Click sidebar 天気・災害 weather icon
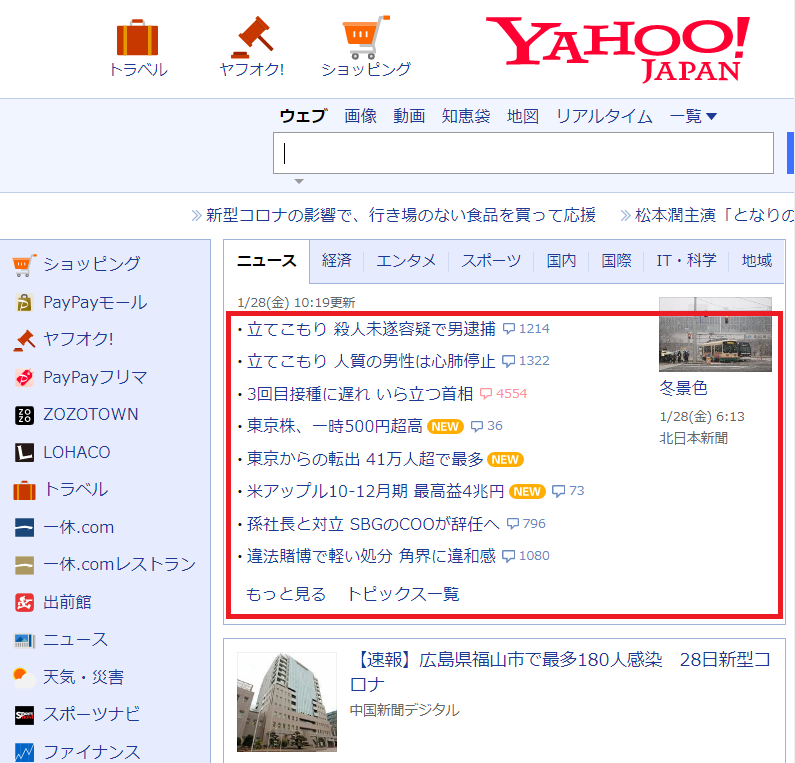 (24, 678)
